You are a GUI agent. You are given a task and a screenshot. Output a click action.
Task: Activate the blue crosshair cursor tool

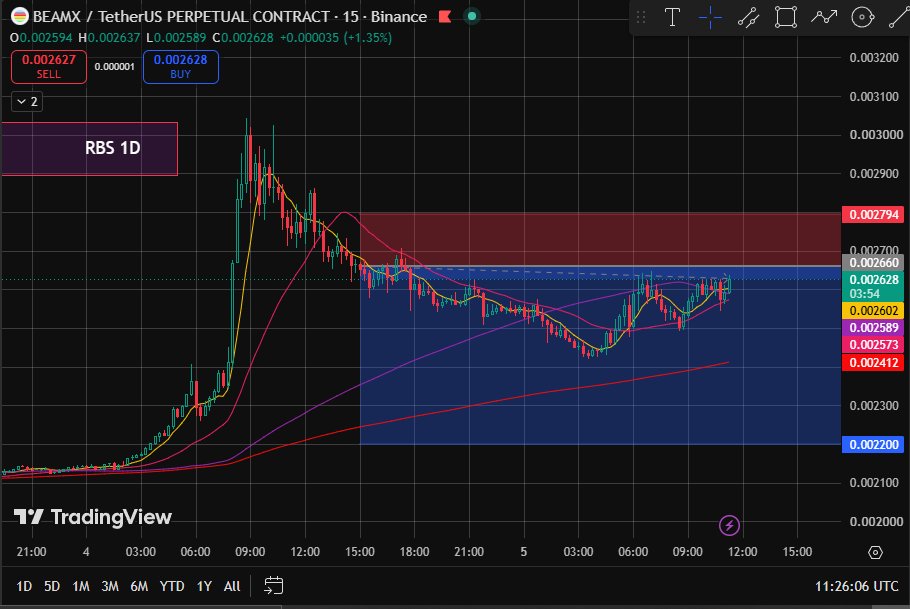tap(710, 17)
